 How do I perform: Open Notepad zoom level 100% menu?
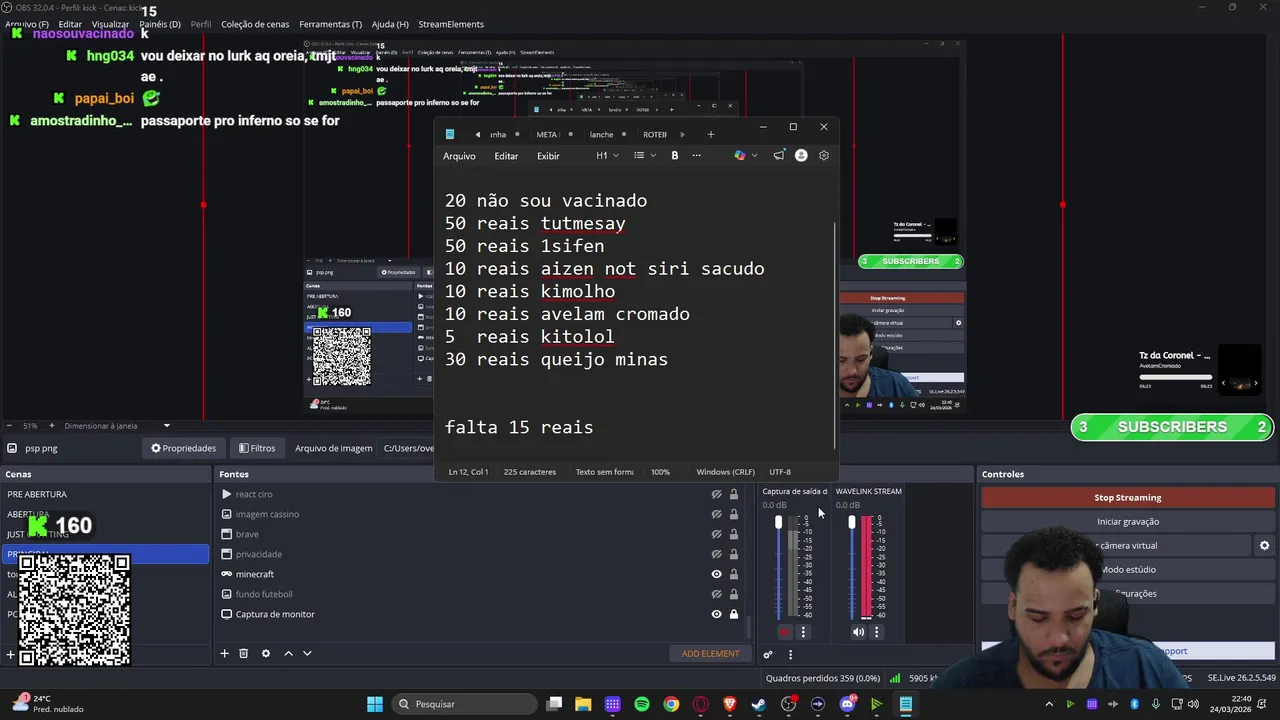tap(660, 472)
